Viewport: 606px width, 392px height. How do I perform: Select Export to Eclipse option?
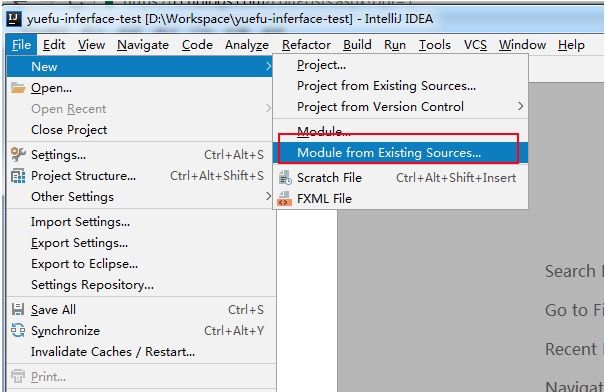84,264
